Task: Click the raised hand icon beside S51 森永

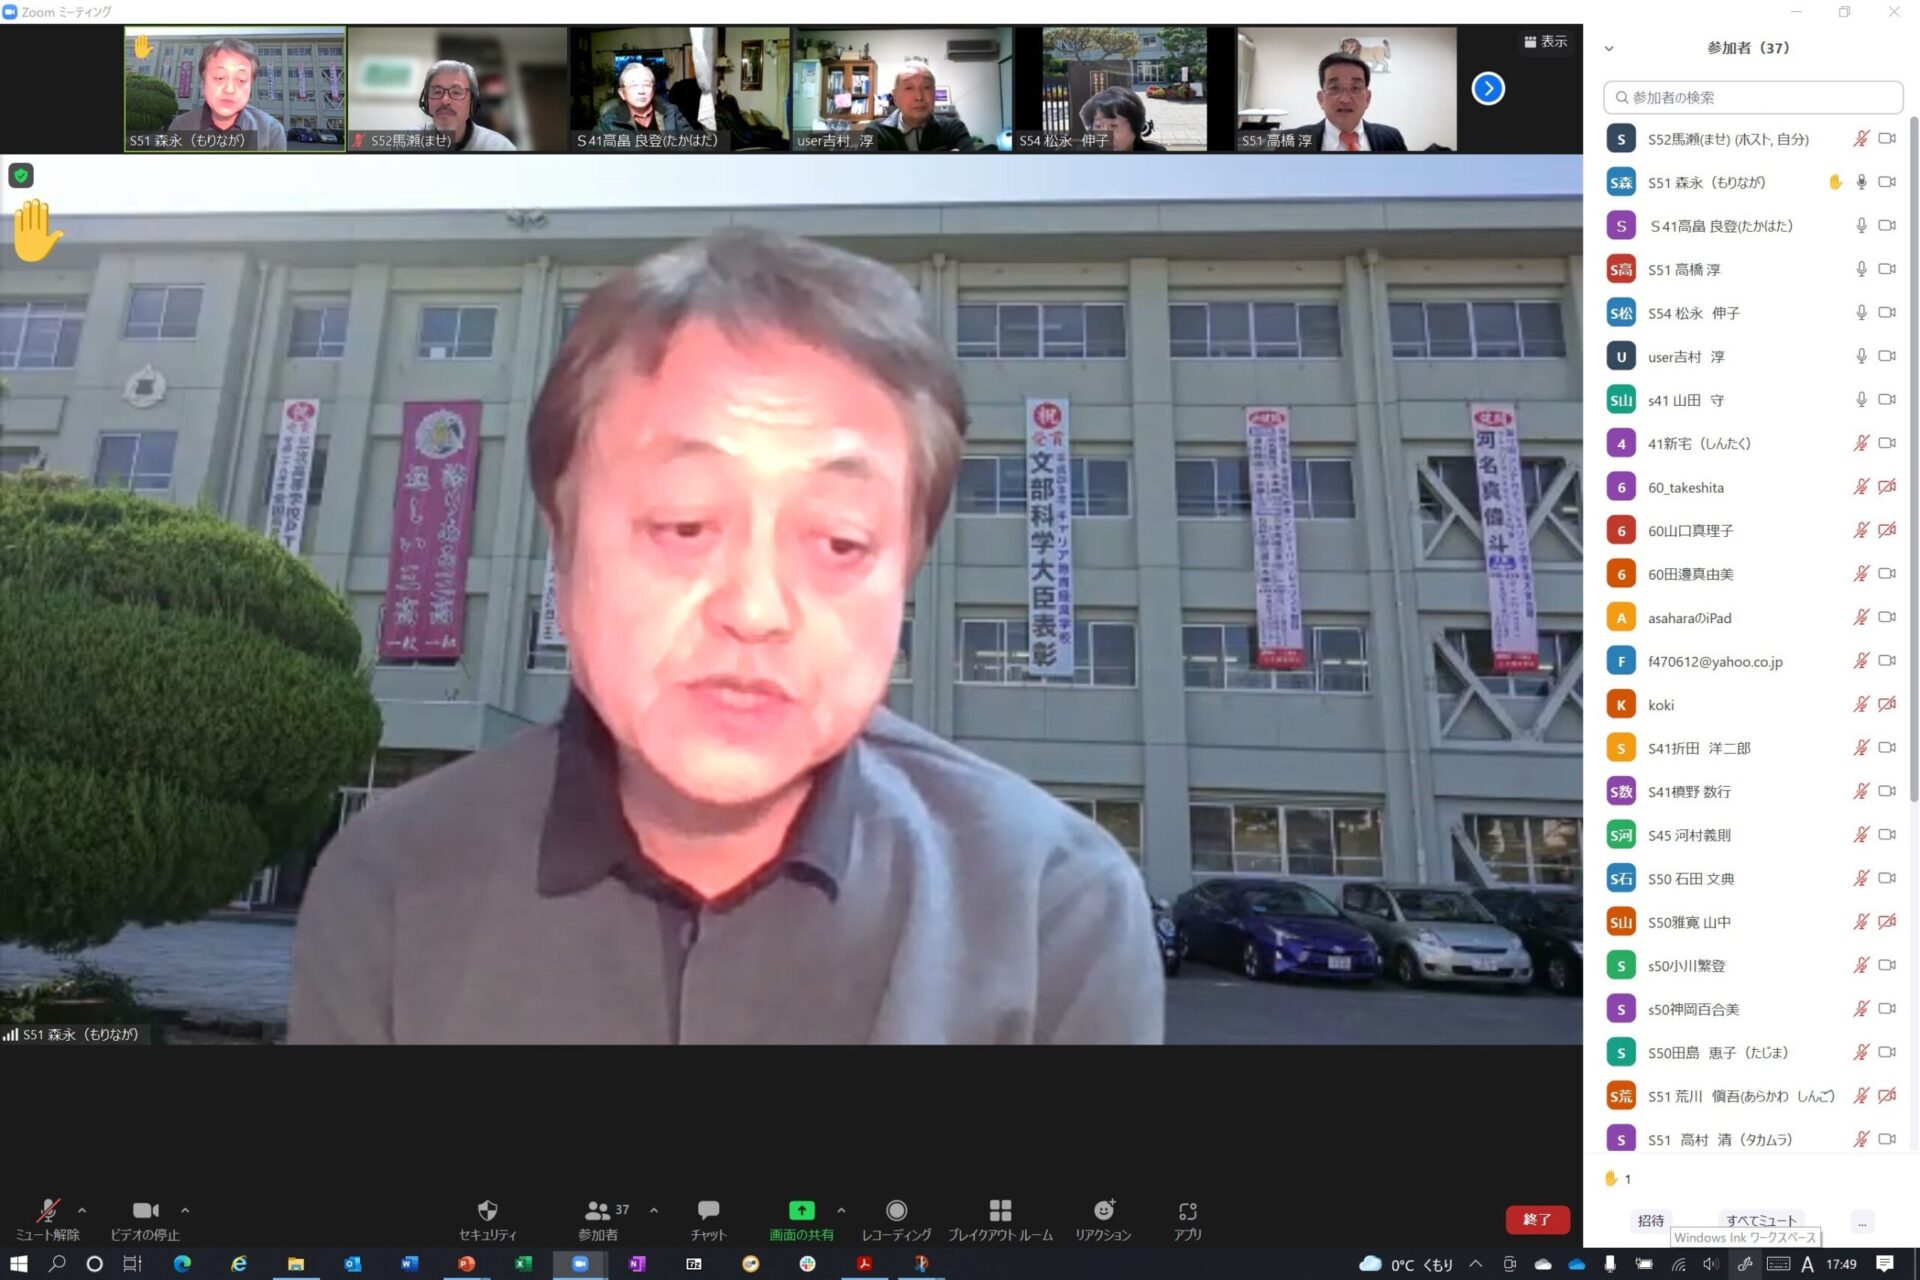Action: [1835, 182]
